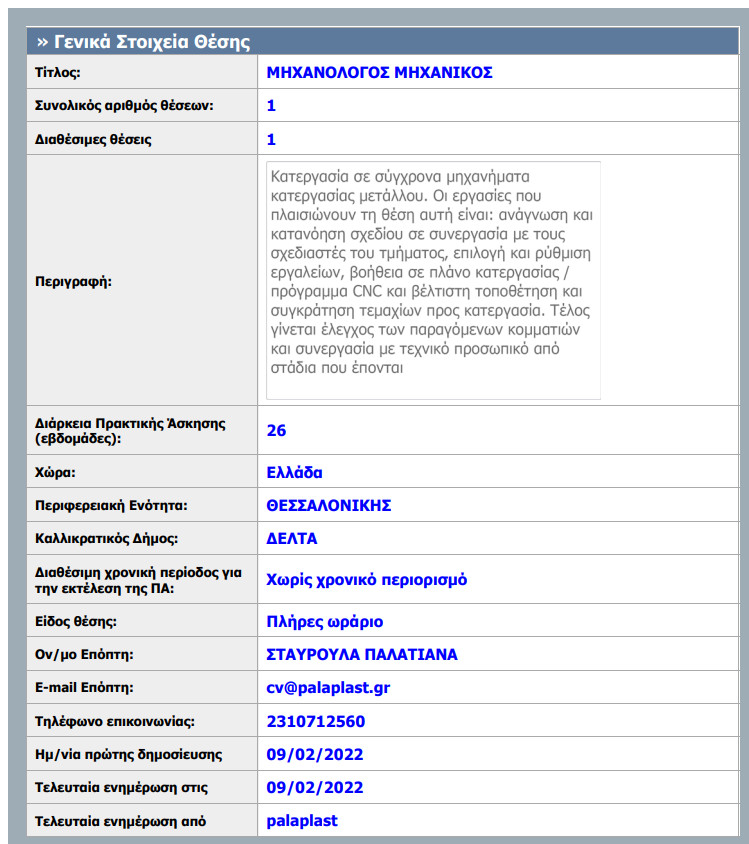
Task: Click the last updated by value palaplast
Action: pyautogui.click(x=302, y=821)
